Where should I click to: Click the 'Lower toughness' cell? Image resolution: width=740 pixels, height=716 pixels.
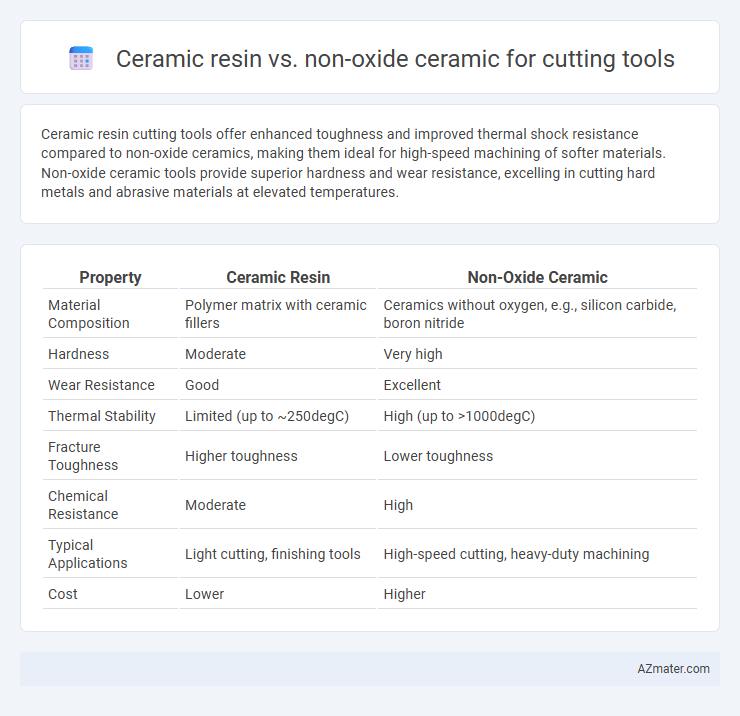coord(438,456)
